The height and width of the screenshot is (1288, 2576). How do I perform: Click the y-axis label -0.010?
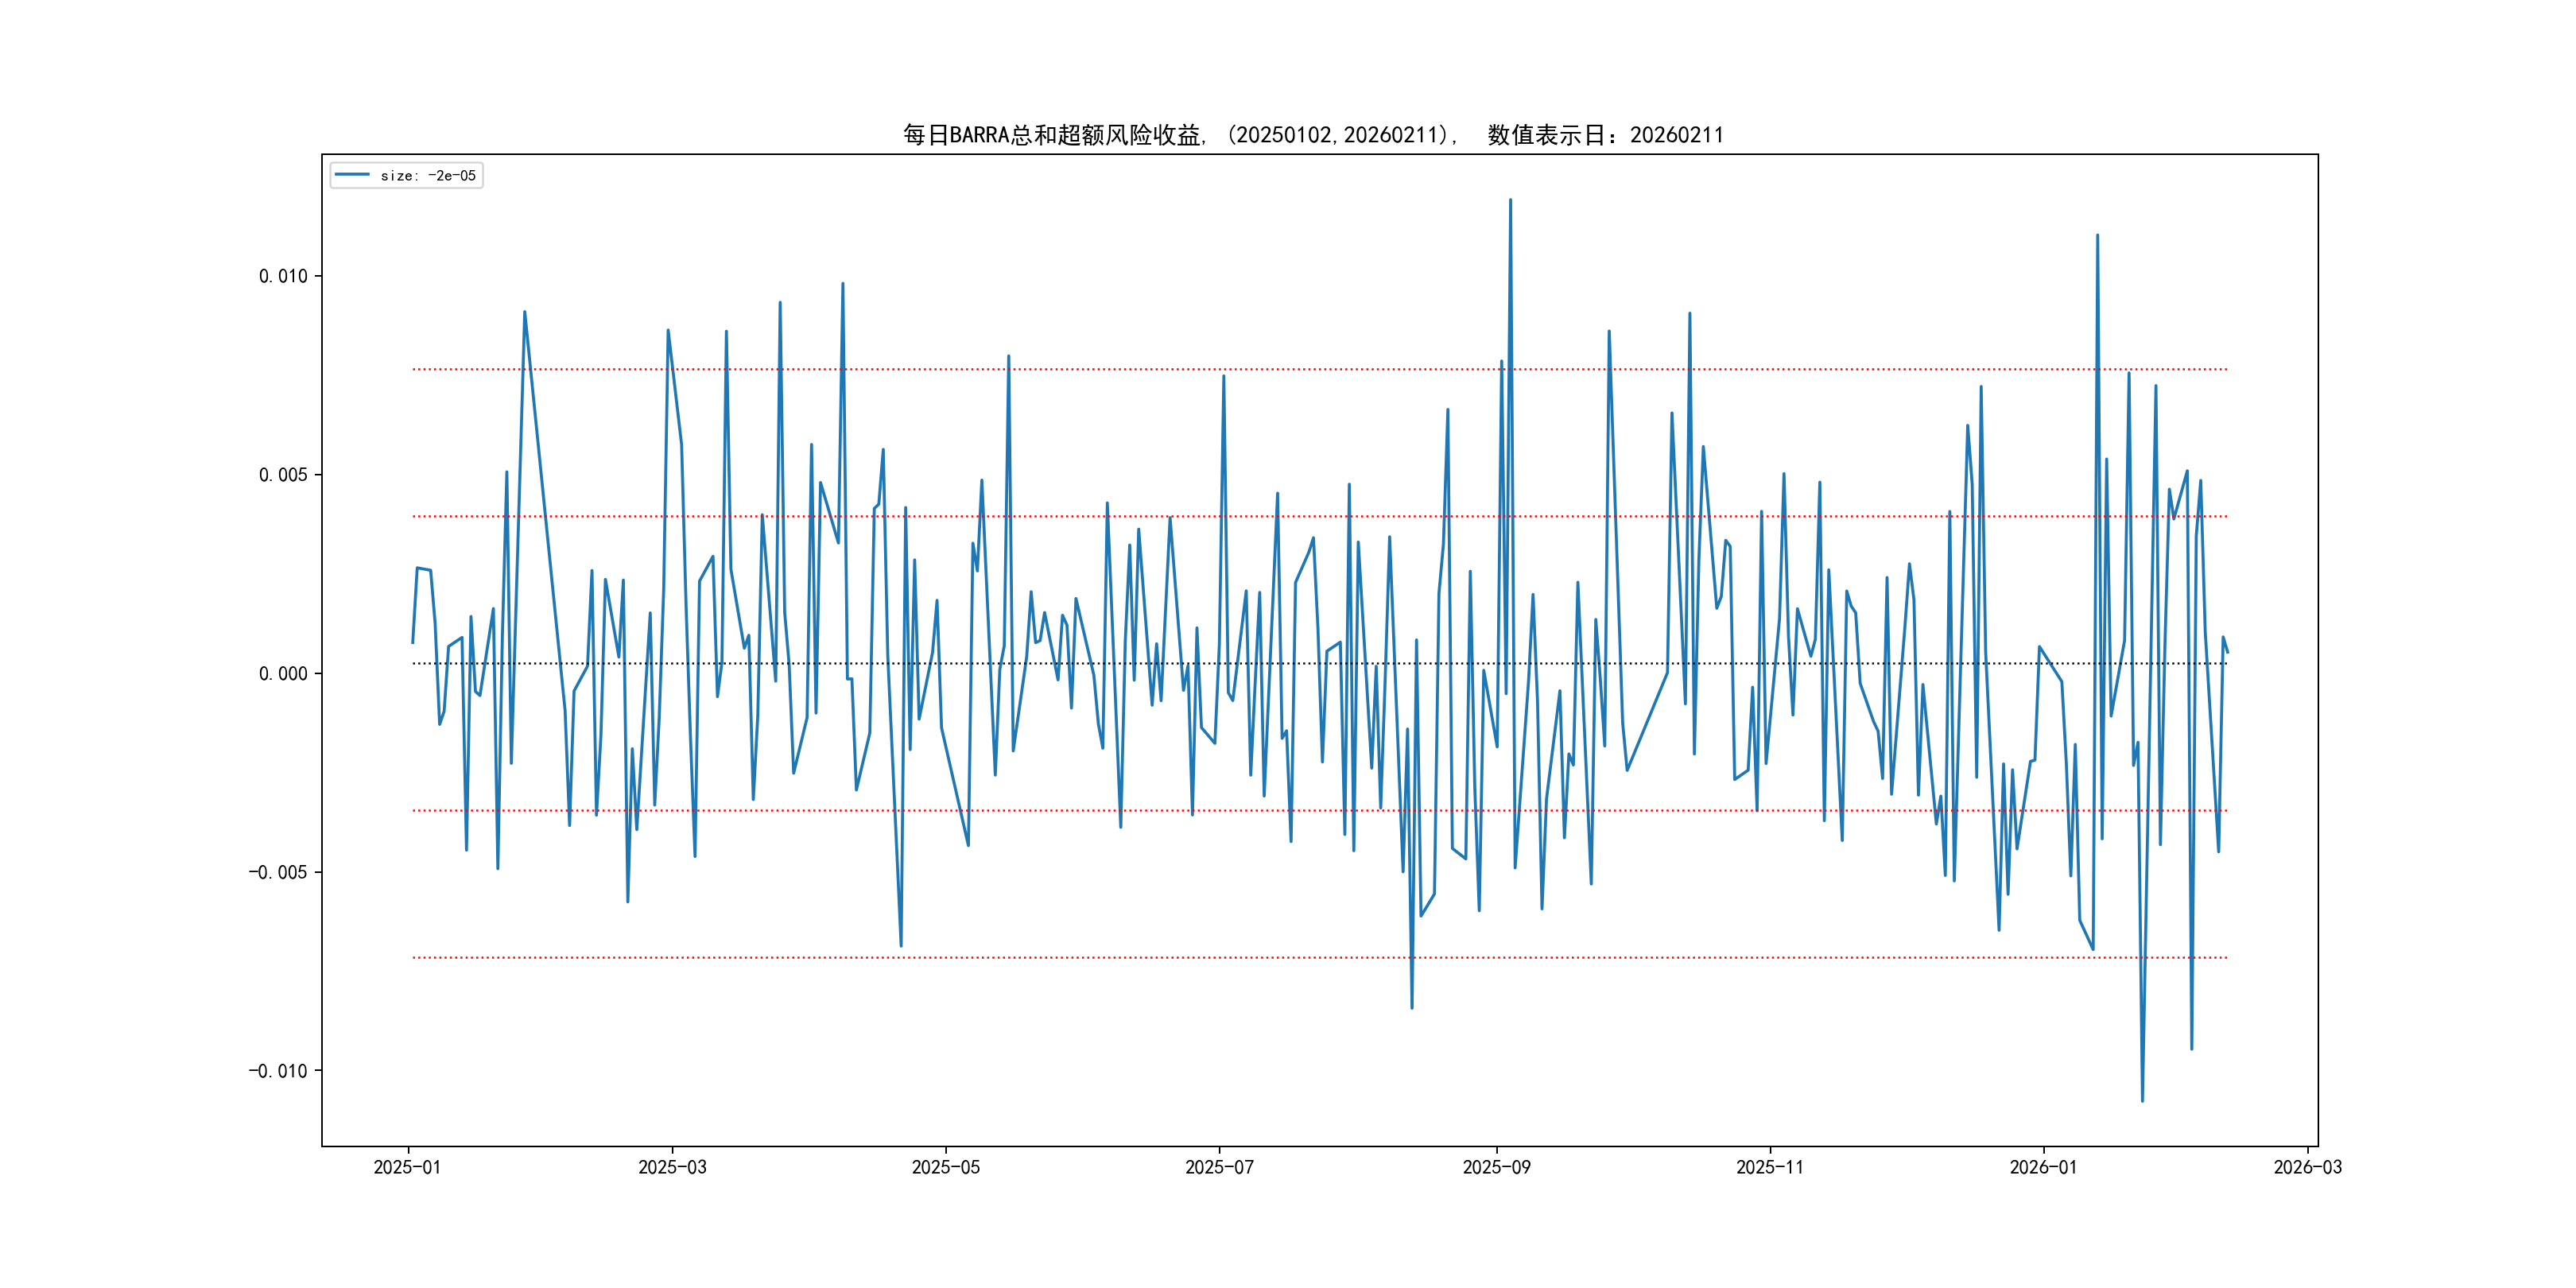click(278, 1071)
